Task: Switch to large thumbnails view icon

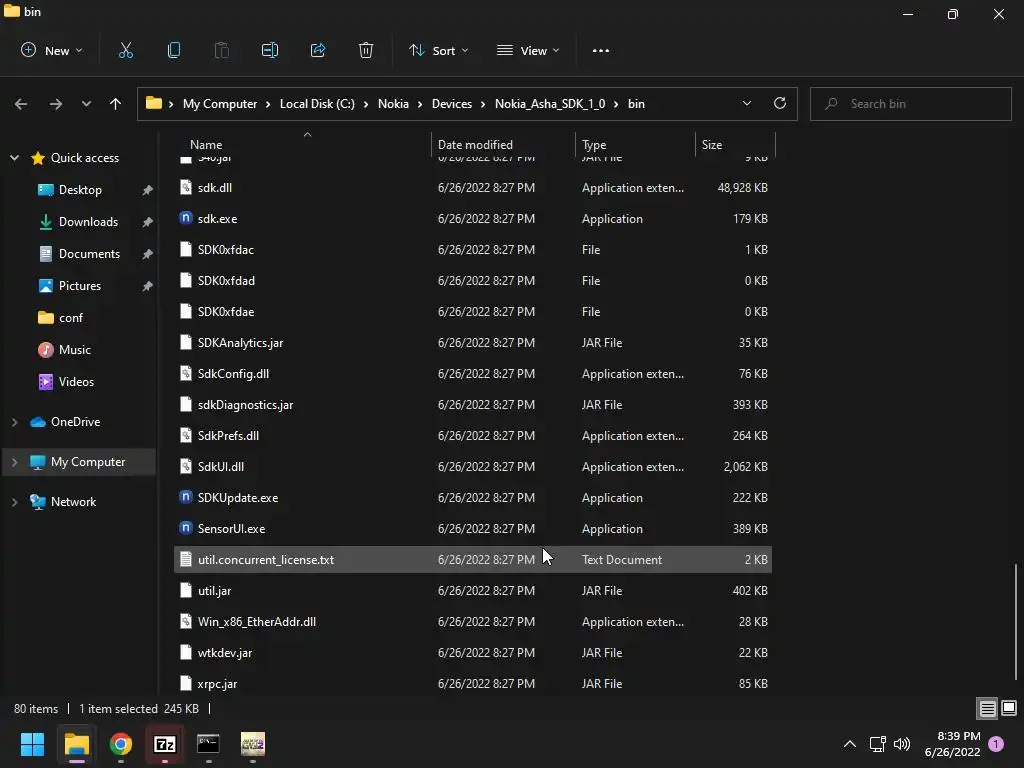Action: [1009, 708]
